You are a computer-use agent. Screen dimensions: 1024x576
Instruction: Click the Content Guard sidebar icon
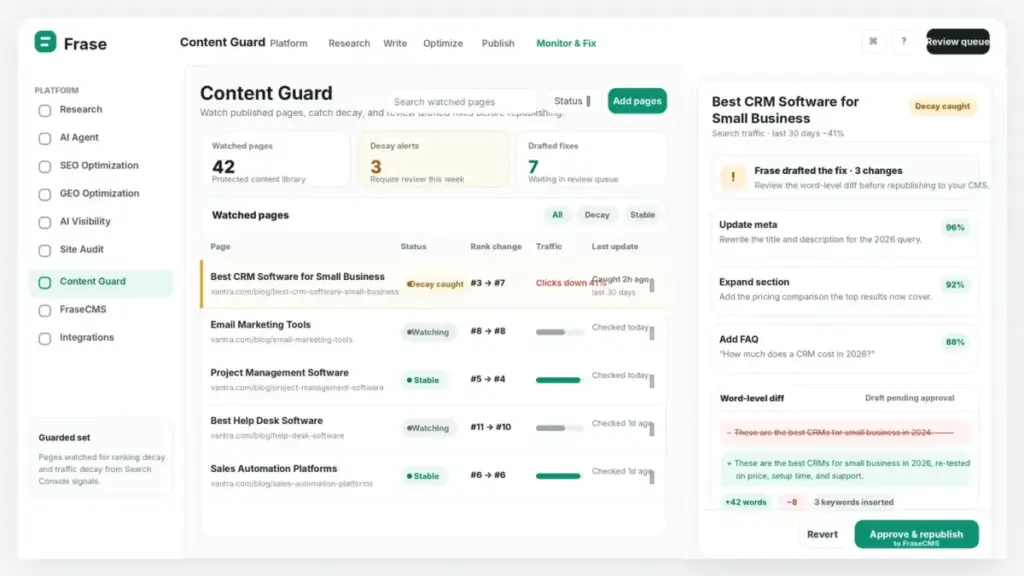(x=44, y=283)
